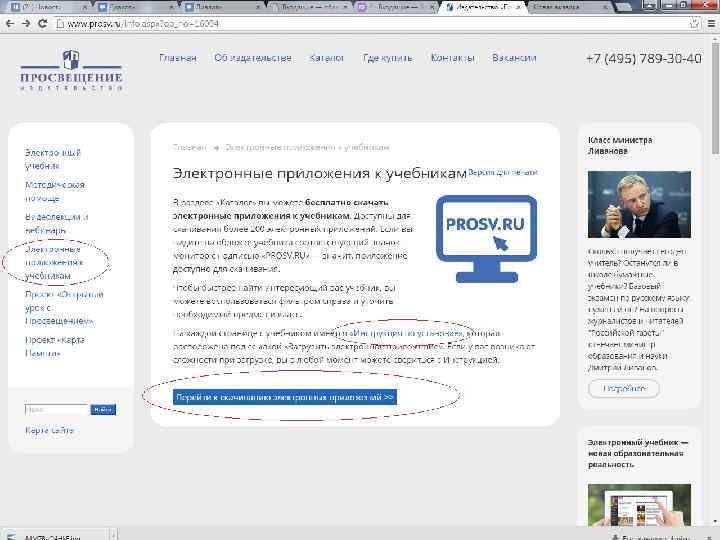Open the Каталог navigation item
The image size is (720, 540).
[x=326, y=58]
